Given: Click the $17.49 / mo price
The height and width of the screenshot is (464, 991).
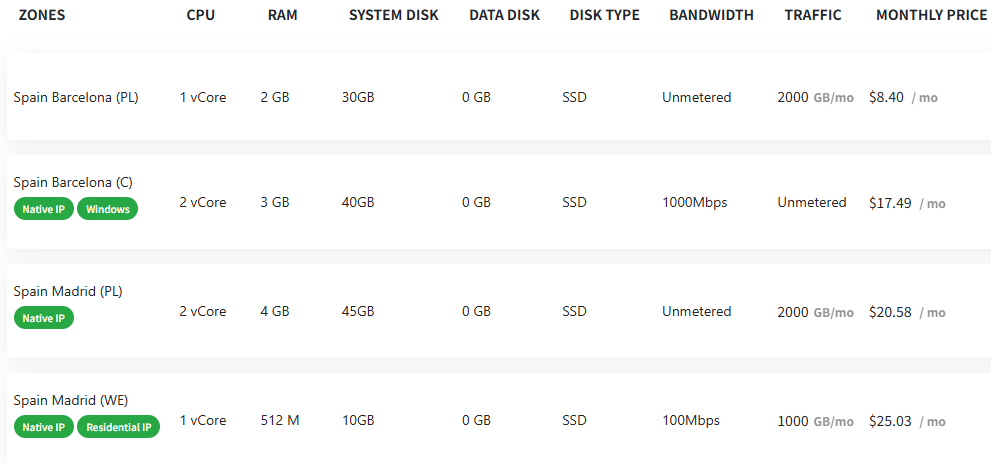Looking at the screenshot, I should click(x=906, y=202).
